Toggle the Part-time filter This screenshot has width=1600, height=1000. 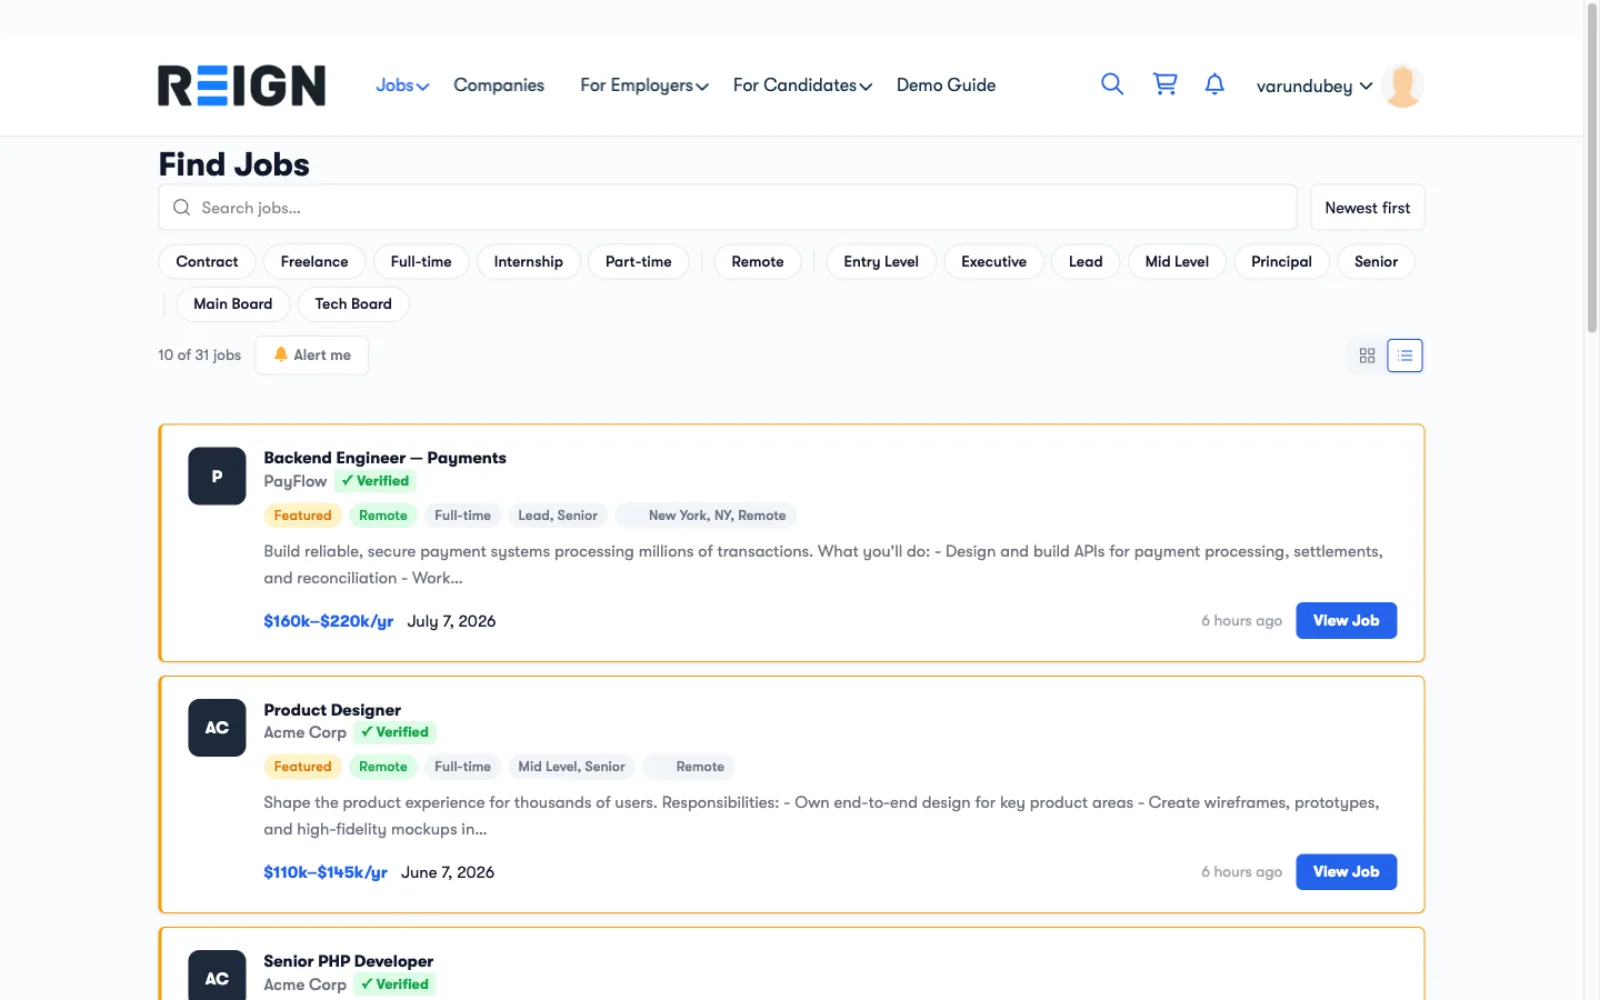pyautogui.click(x=638, y=262)
